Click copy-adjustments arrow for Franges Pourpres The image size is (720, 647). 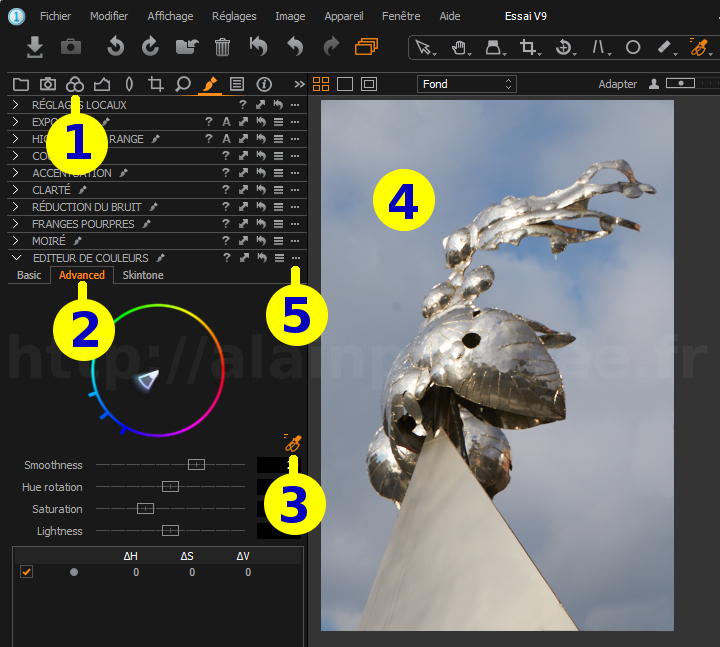[x=243, y=224]
